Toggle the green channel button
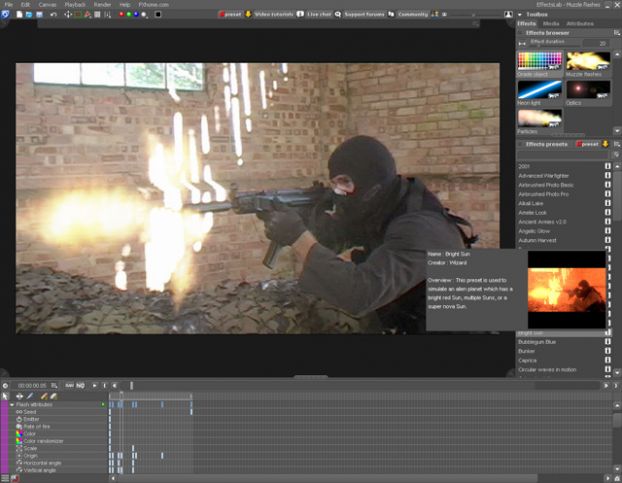622x483 pixels. 129,14
